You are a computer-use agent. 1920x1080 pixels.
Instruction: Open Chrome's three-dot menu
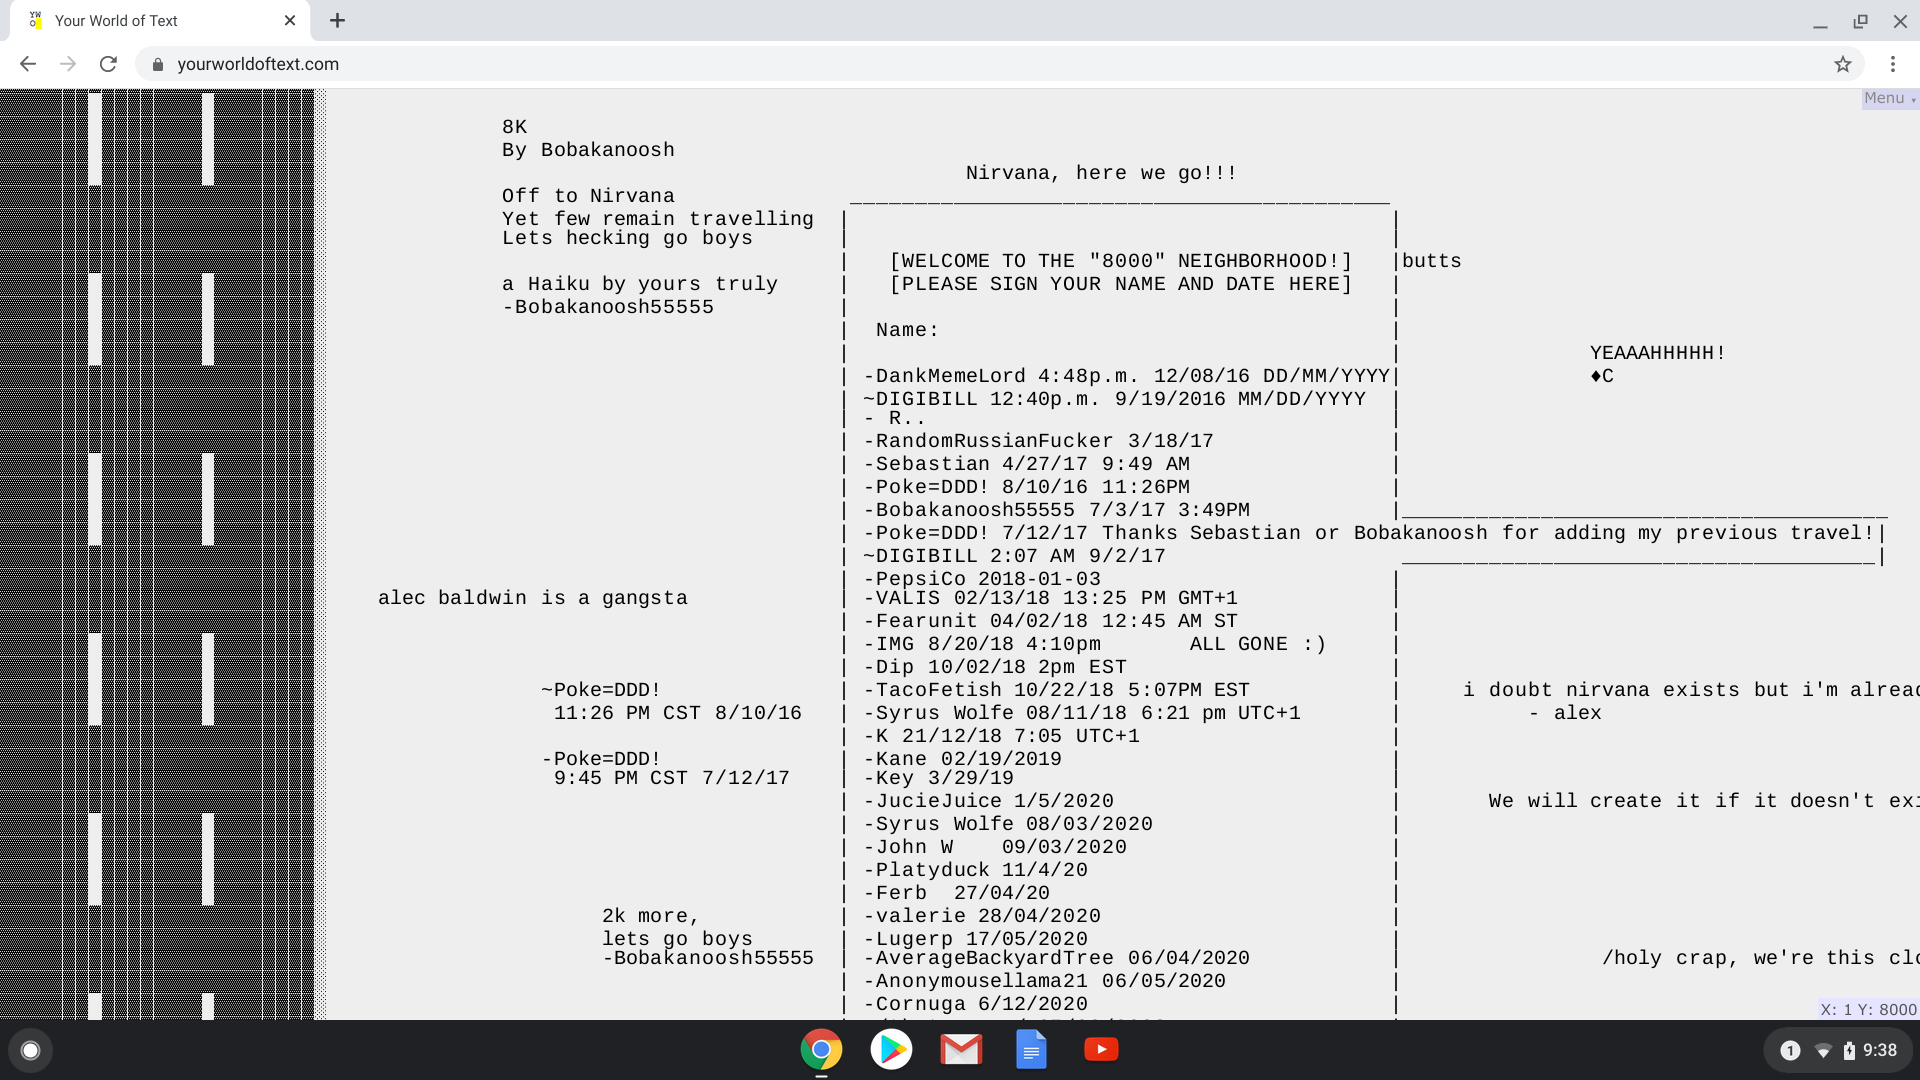(x=1893, y=64)
